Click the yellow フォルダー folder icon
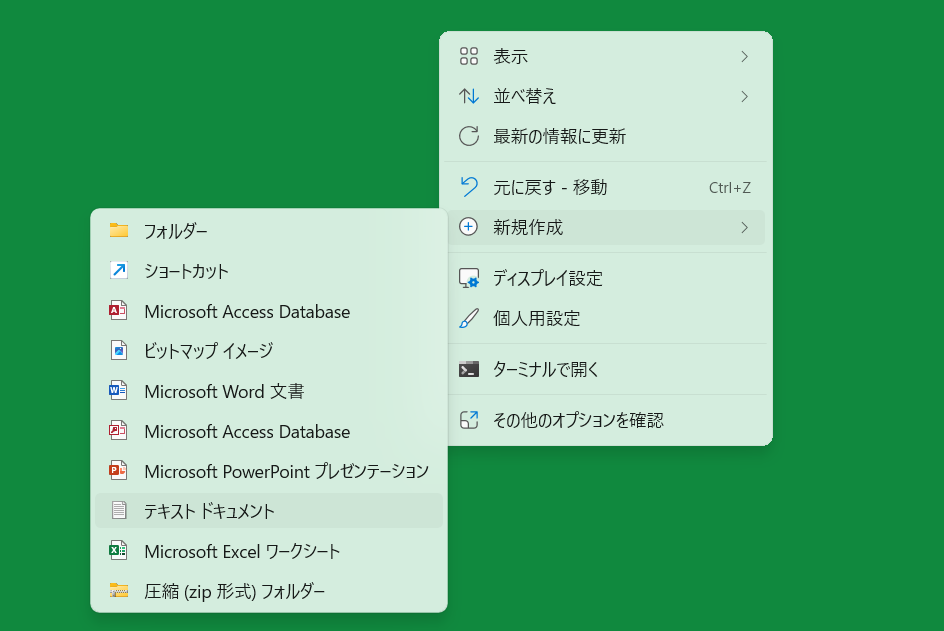The height and width of the screenshot is (631, 944). 119,231
